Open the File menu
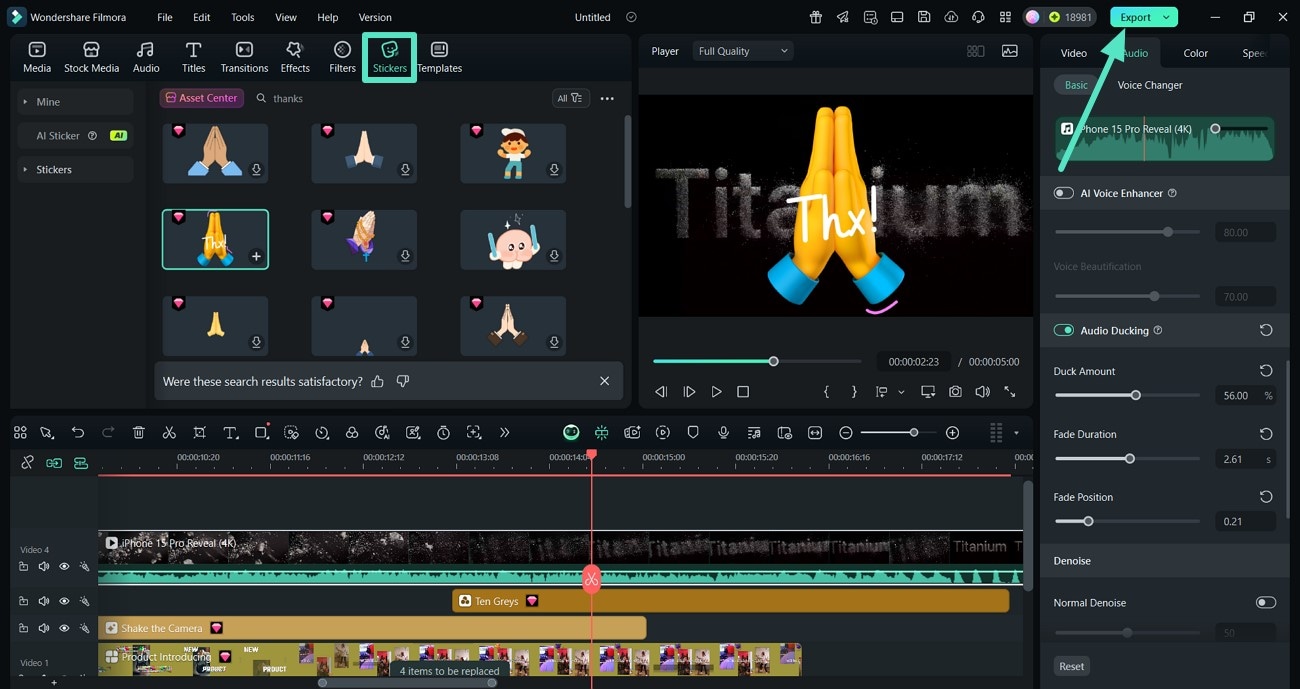 165,17
